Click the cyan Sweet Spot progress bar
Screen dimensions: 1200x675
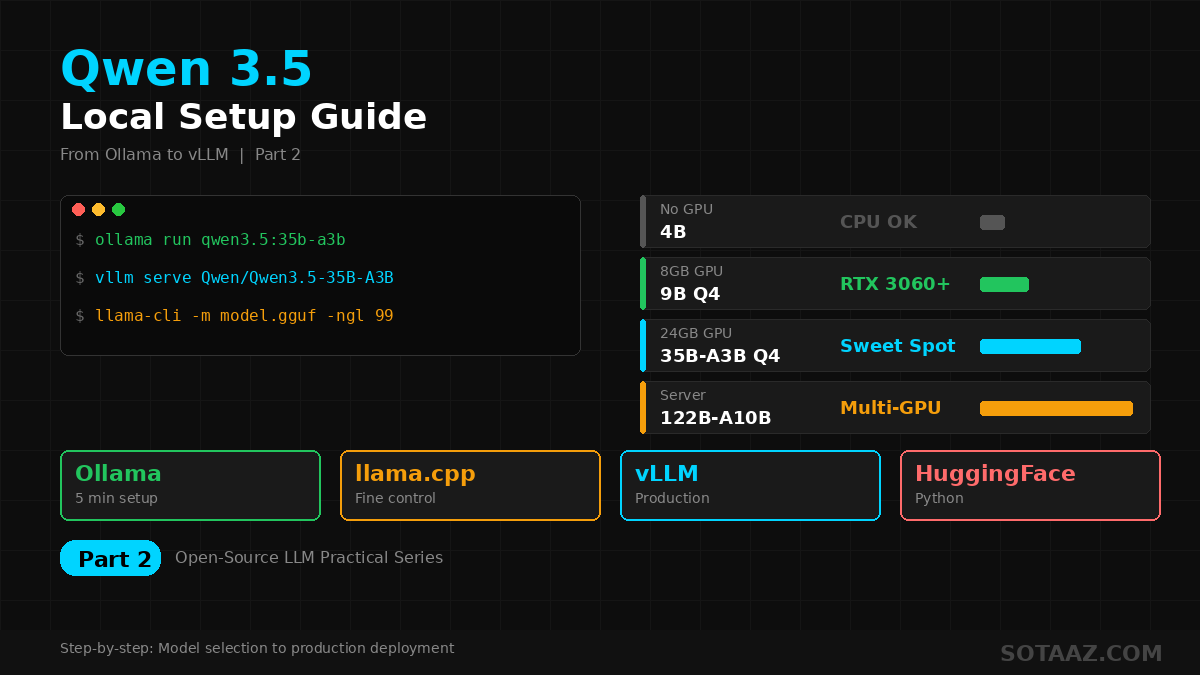pos(1030,346)
